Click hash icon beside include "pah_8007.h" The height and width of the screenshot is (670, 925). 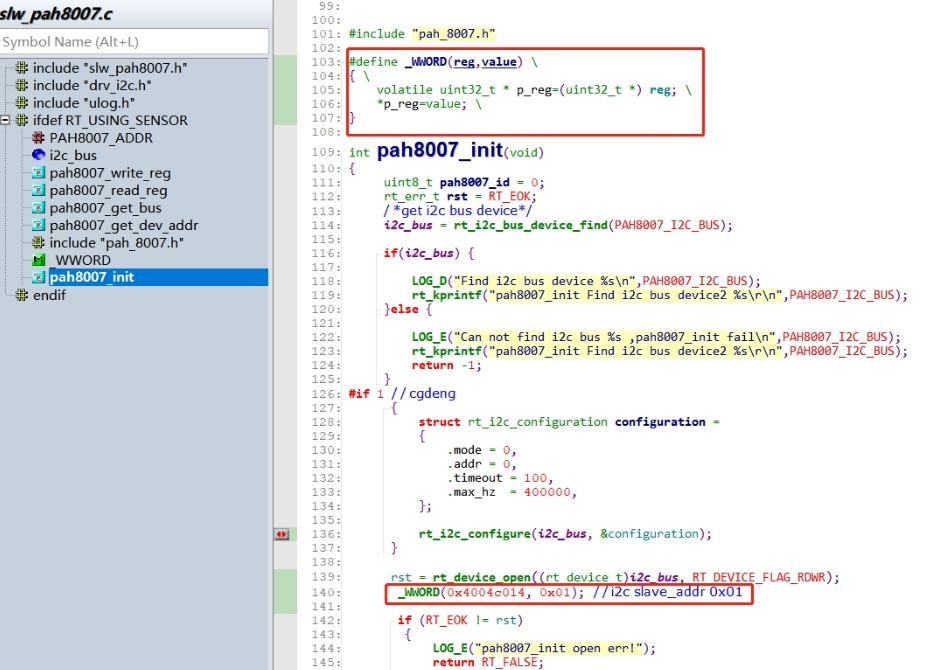pos(38,242)
